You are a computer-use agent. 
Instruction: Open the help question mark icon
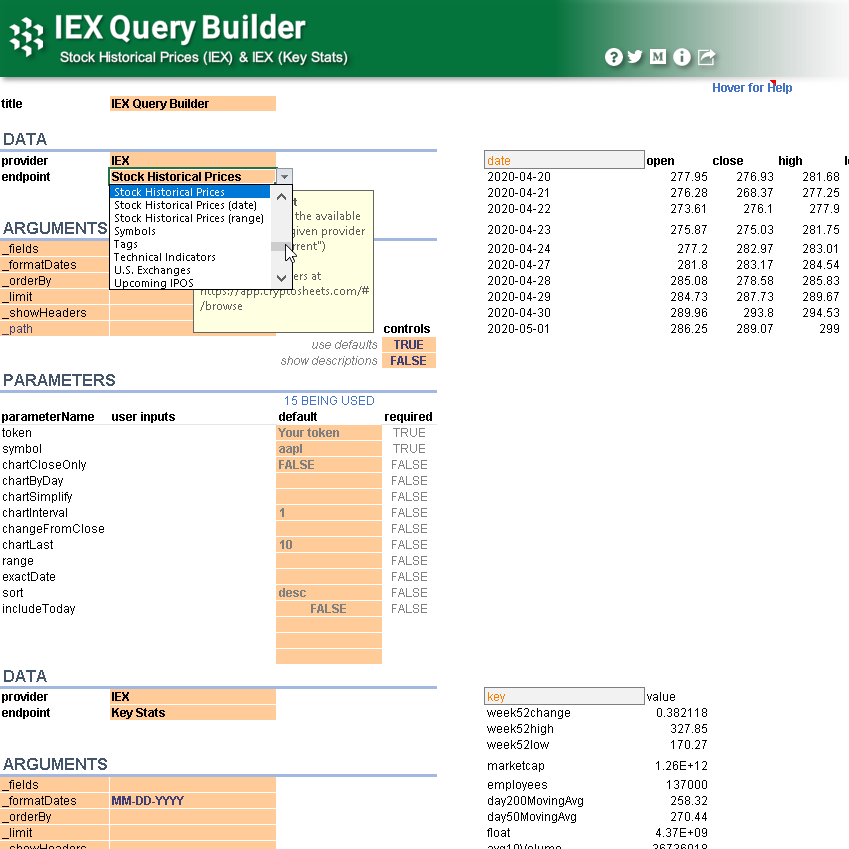[613, 57]
